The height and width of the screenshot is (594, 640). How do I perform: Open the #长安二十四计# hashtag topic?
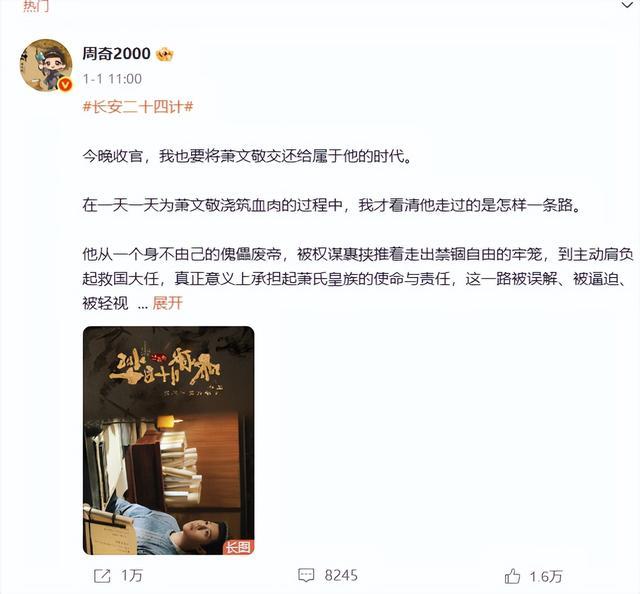pos(138,107)
